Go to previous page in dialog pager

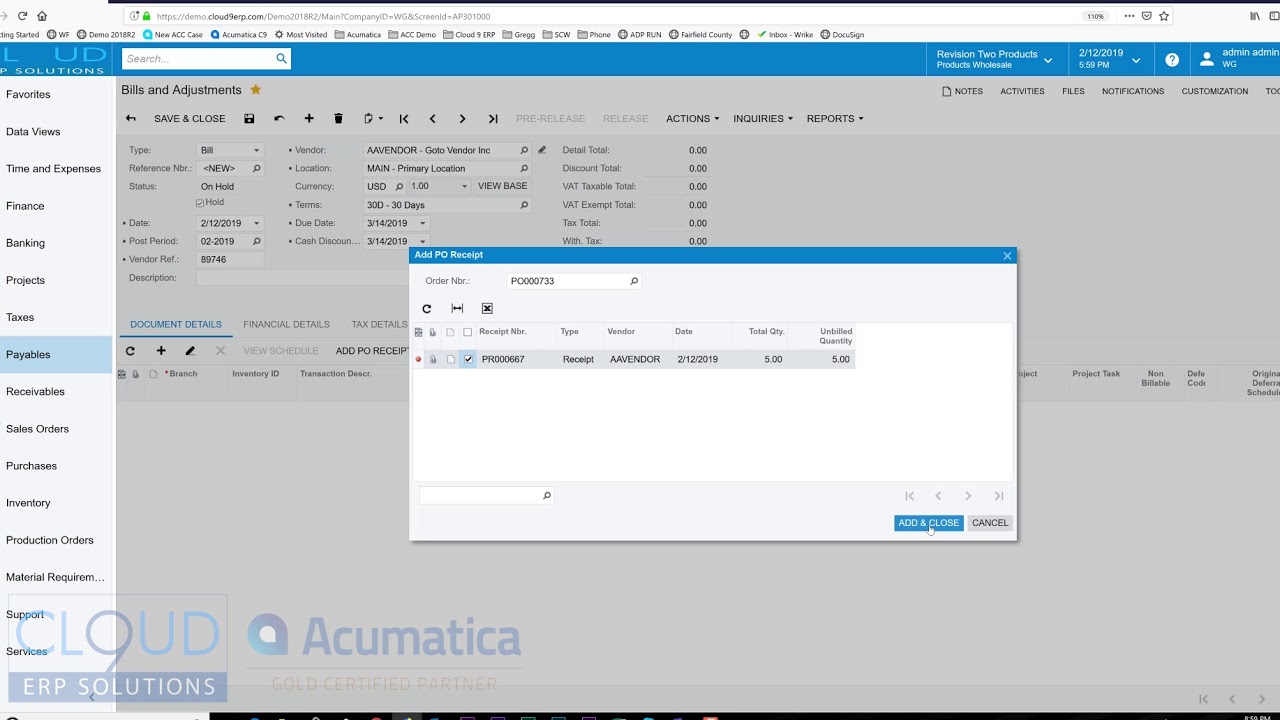[938, 496]
